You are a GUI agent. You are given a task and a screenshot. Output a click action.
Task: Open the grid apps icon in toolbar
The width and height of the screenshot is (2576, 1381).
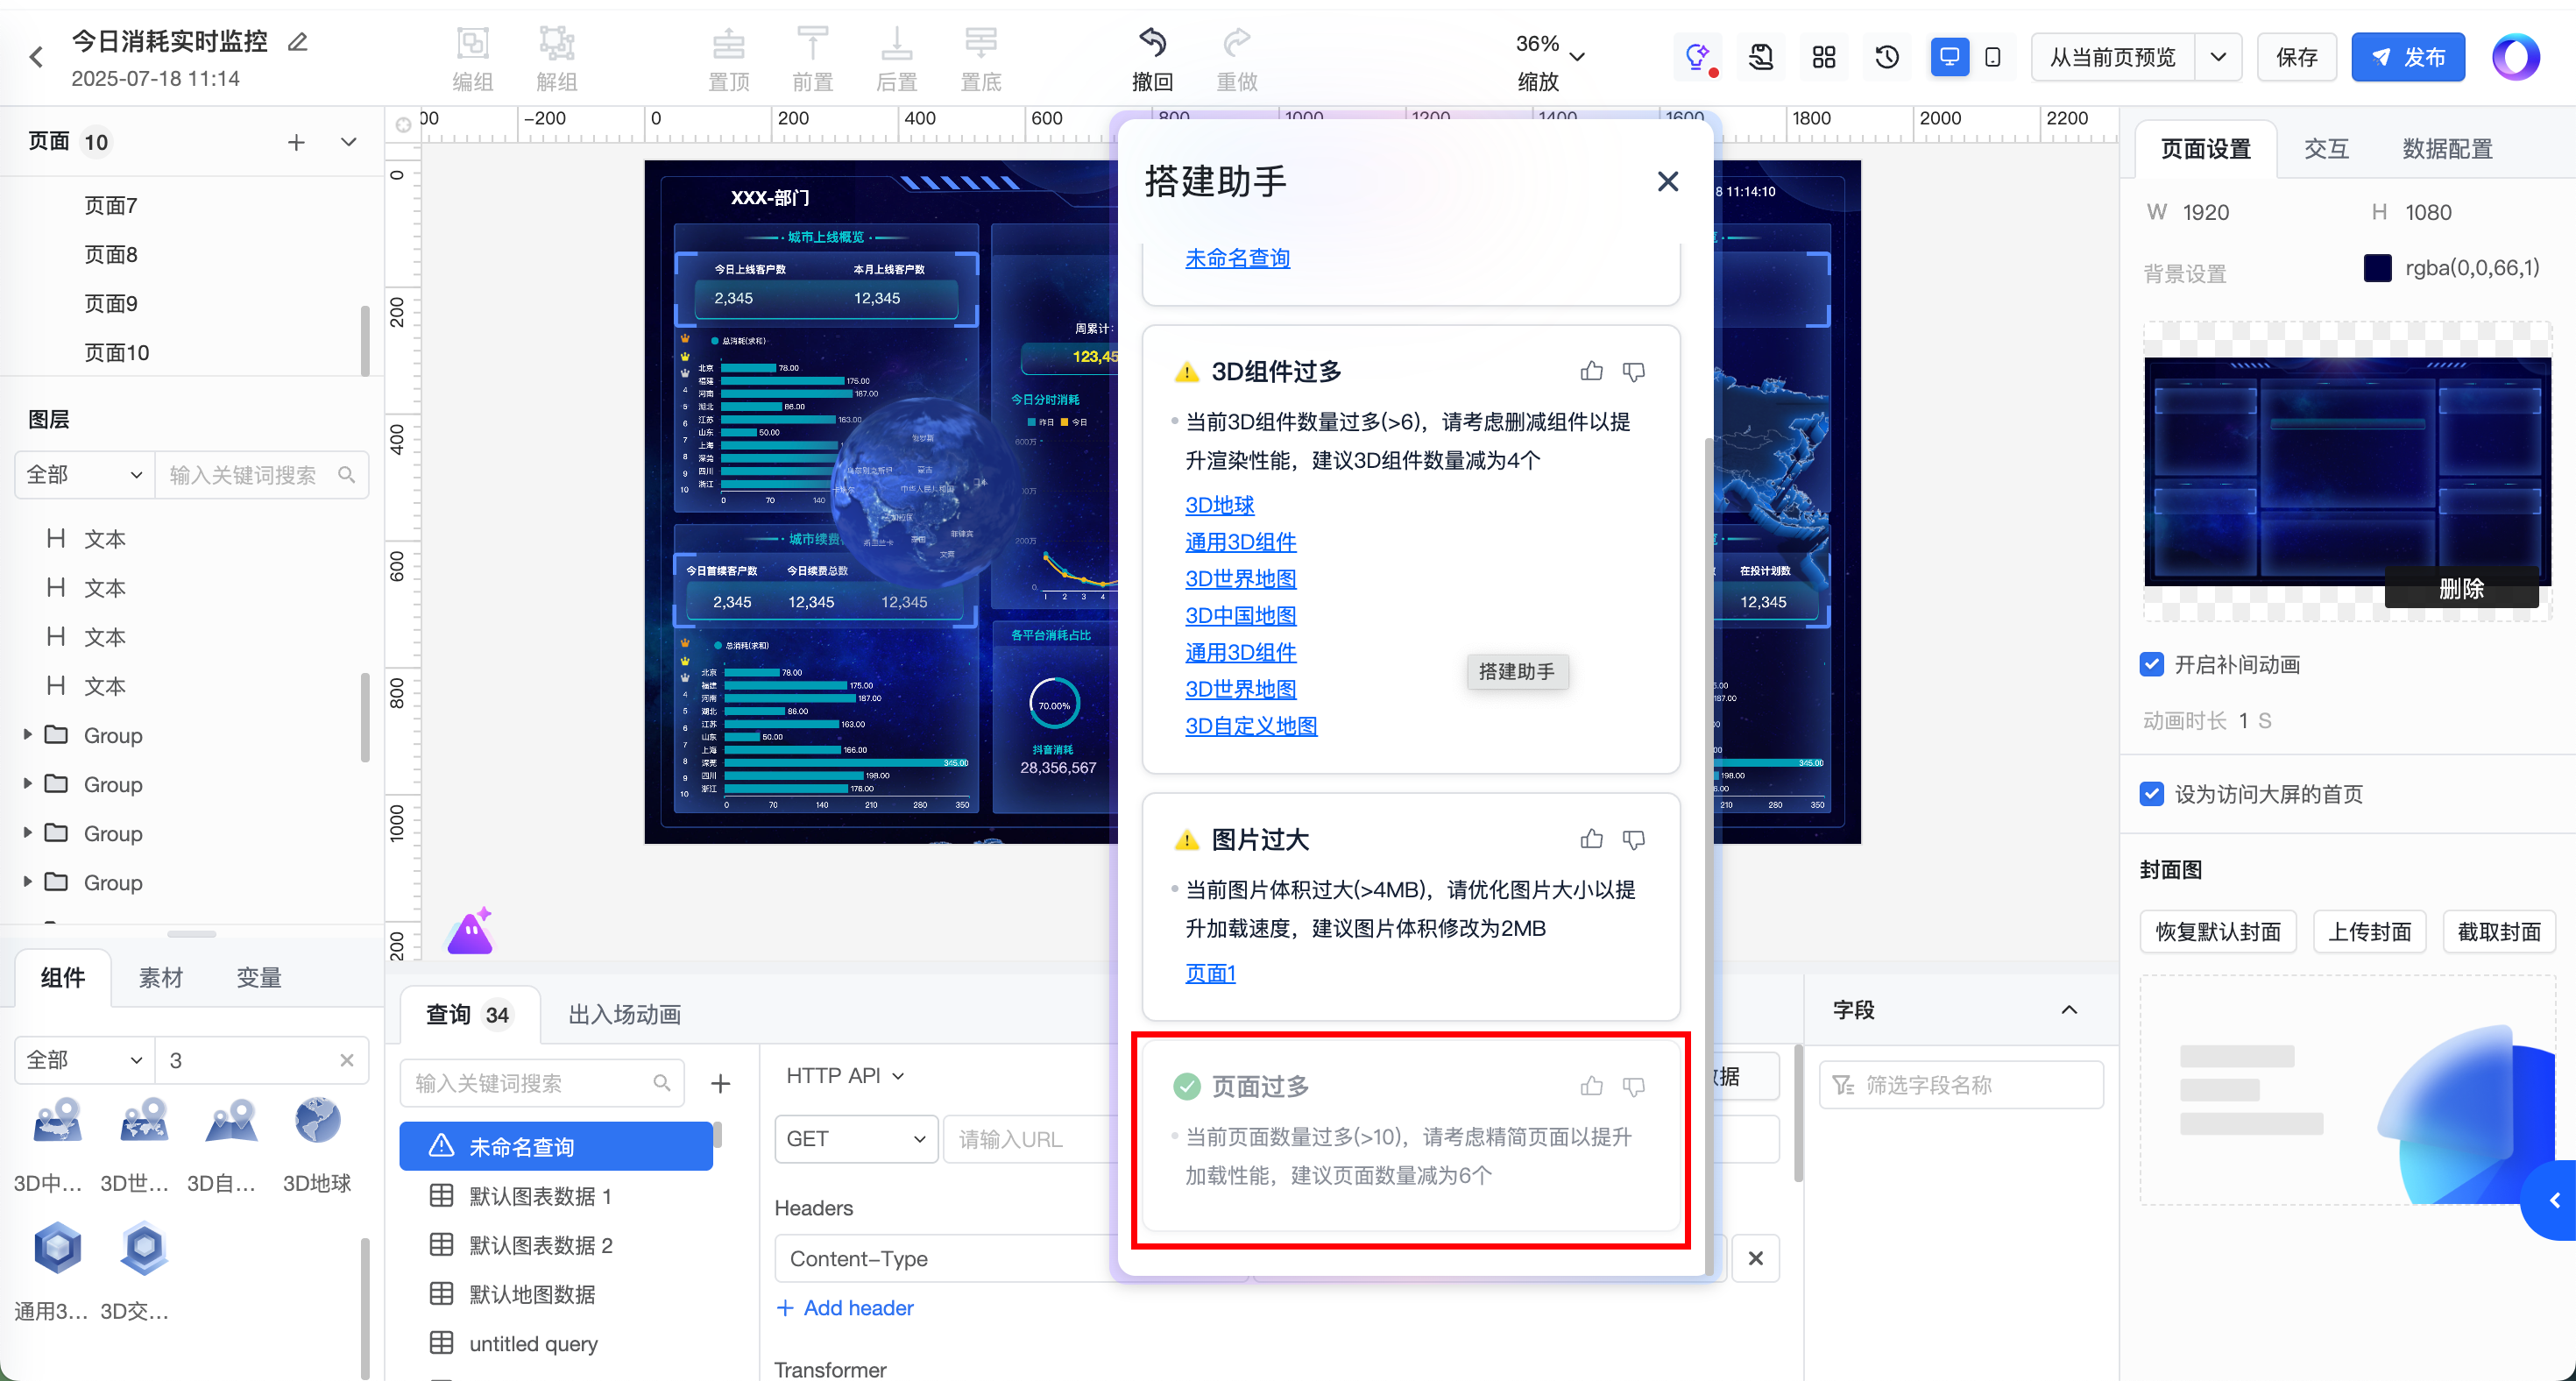(1824, 57)
